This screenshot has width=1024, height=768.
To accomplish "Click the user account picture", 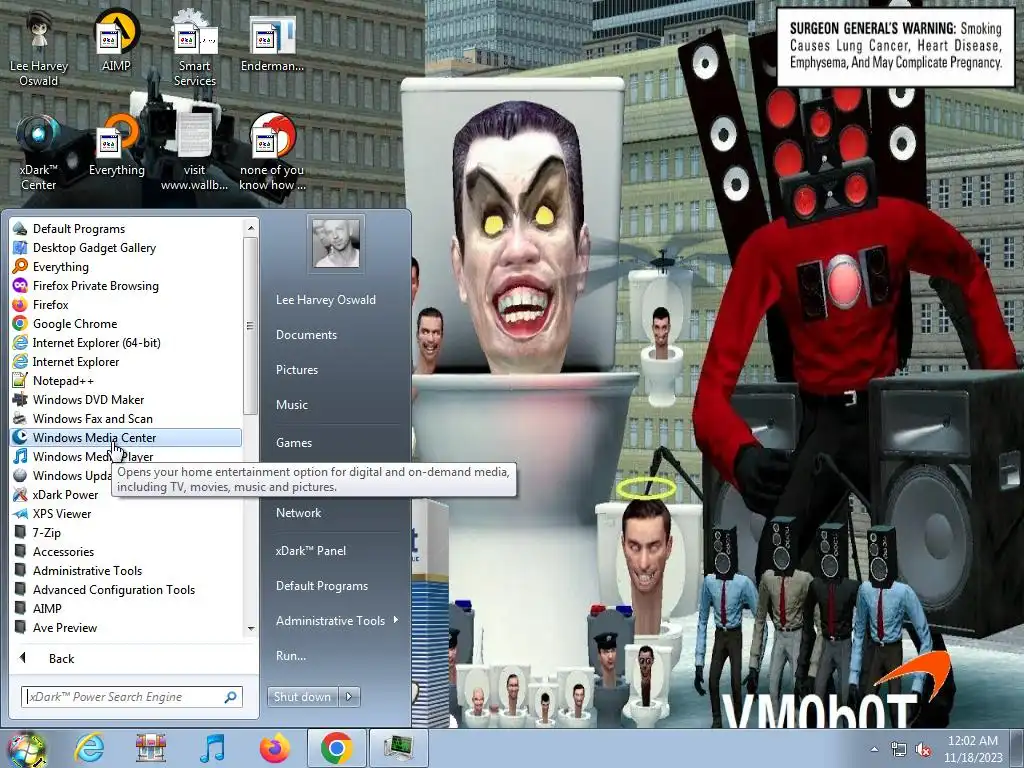I will click(336, 243).
